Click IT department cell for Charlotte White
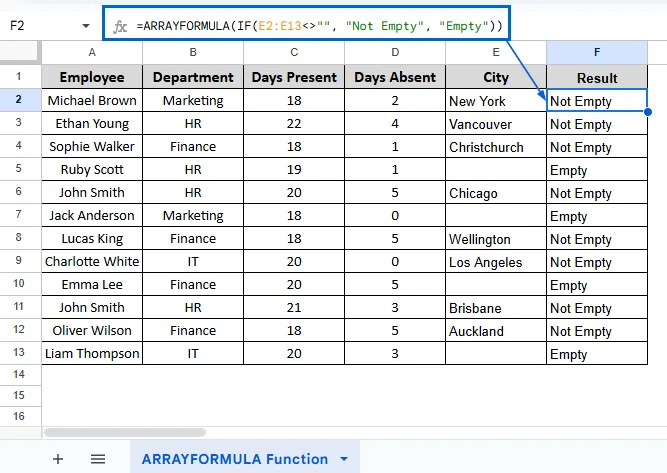This screenshot has height=473, width=667. pos(193,261)
